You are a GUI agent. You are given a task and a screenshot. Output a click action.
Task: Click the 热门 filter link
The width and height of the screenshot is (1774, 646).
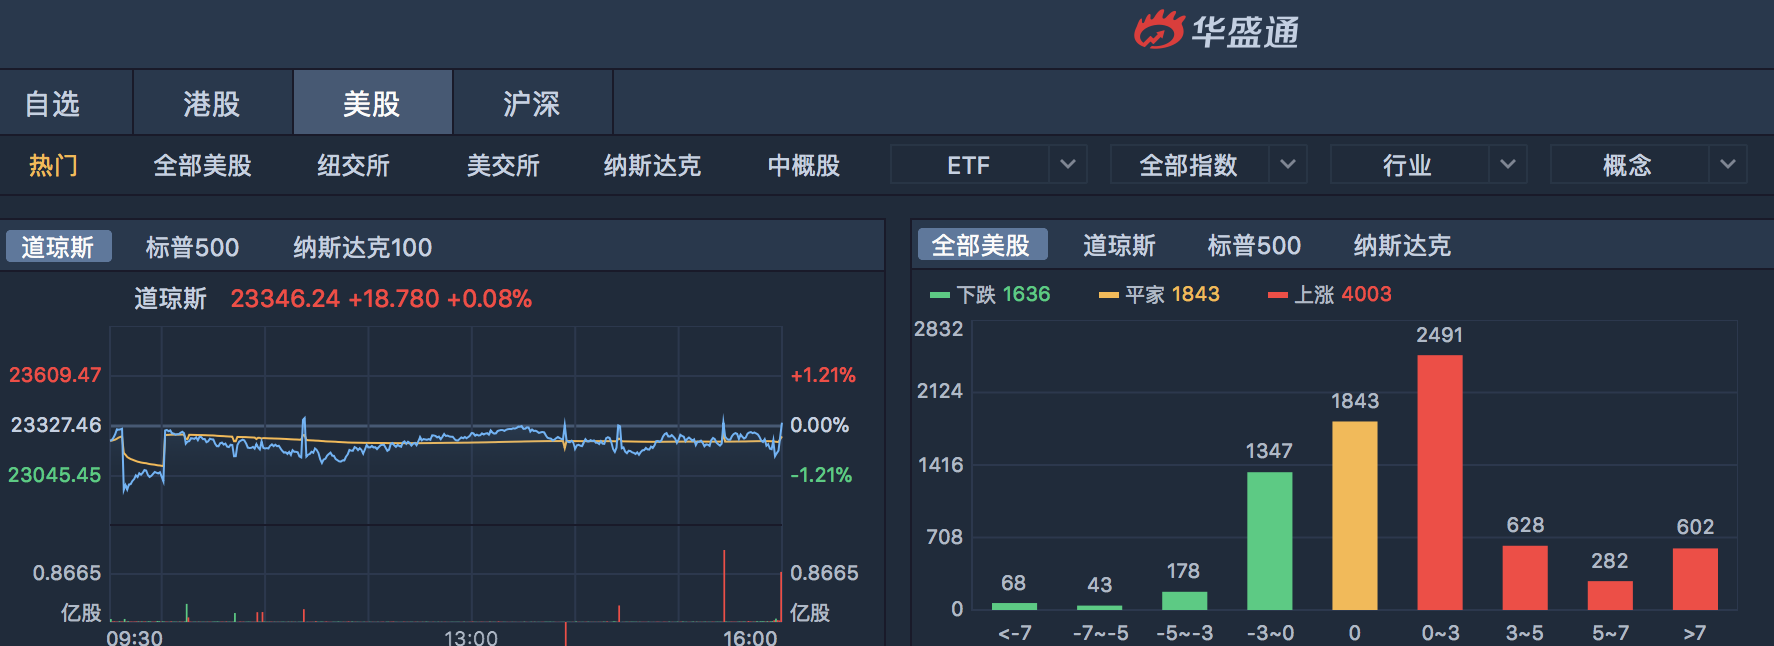click(x=53, y=165)
